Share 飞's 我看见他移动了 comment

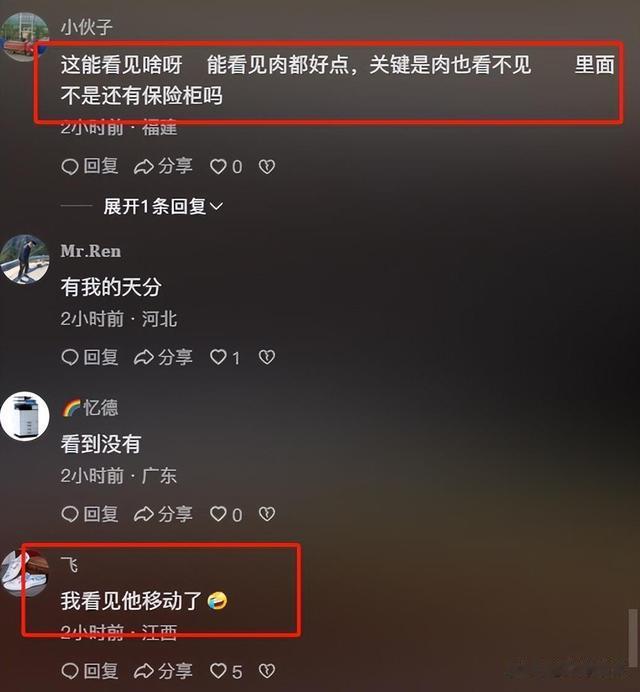pyautogui.click(x=163, y=671)
